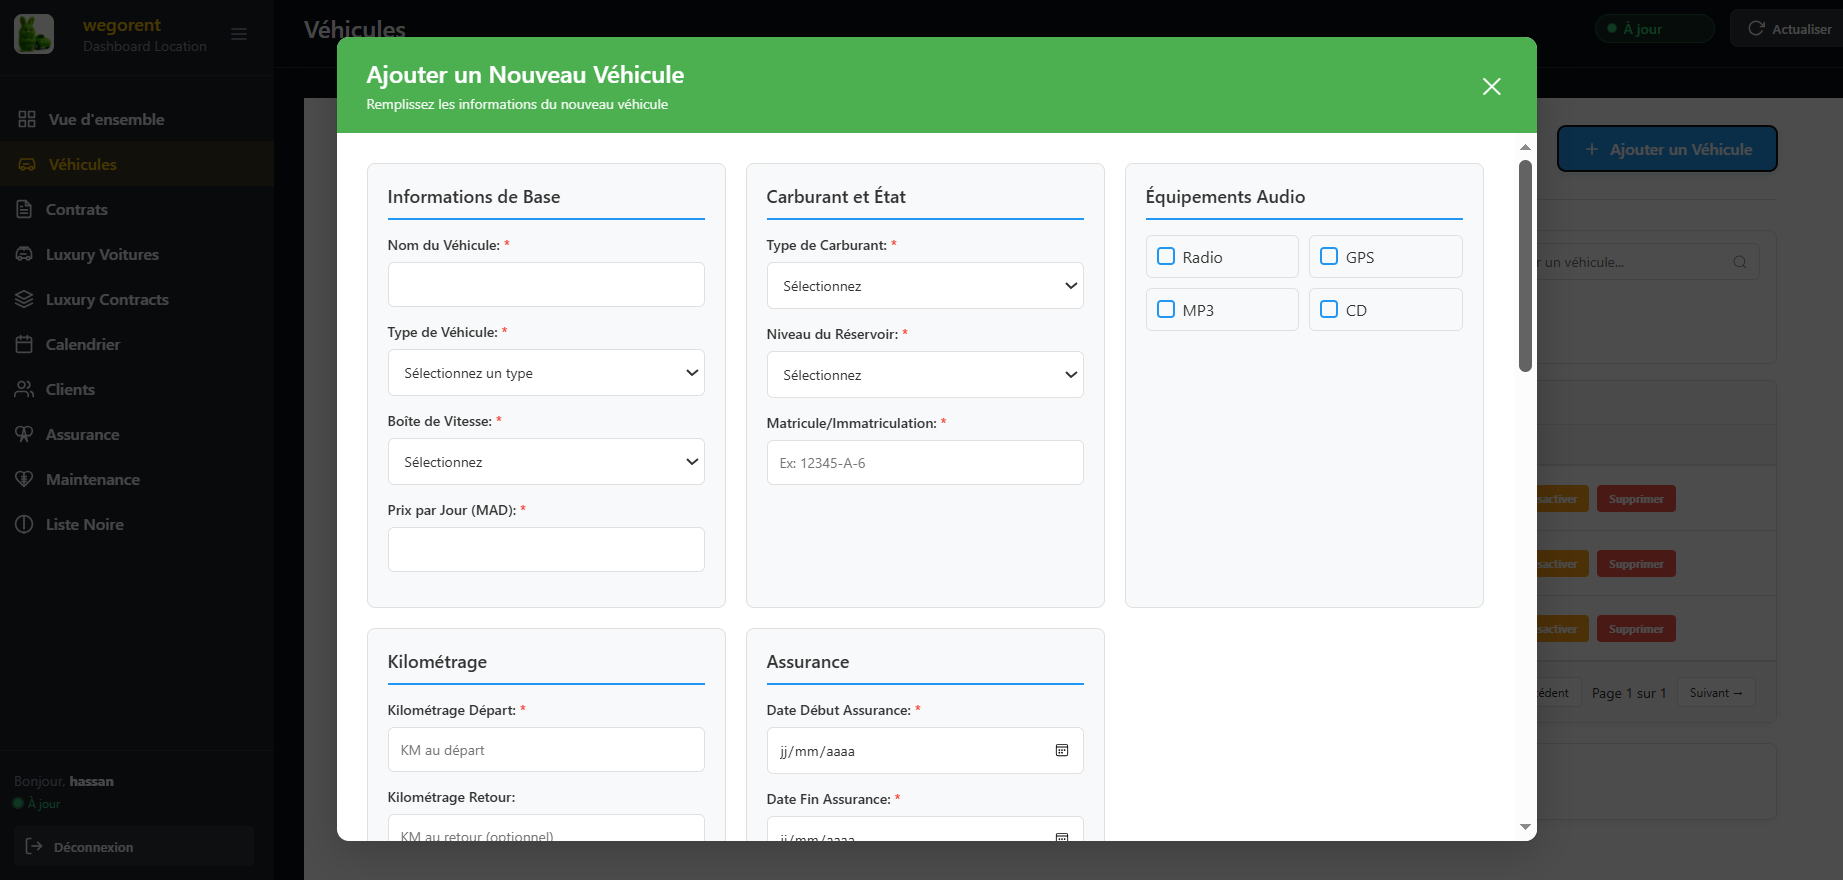Open the Type de Véhicule dropdown

(546, 373)
